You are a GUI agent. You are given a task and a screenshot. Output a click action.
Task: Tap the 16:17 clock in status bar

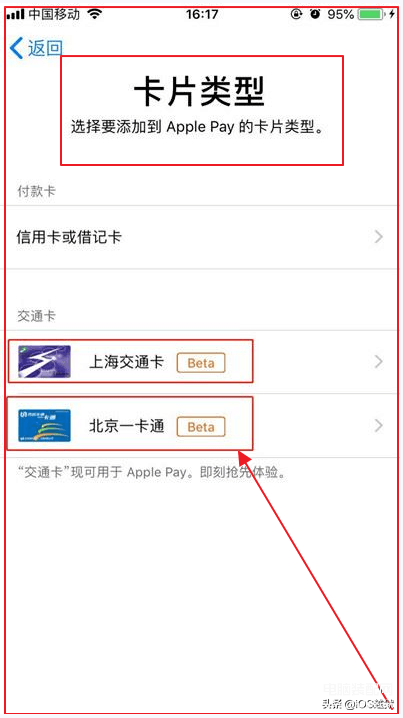tap(202, 14)
